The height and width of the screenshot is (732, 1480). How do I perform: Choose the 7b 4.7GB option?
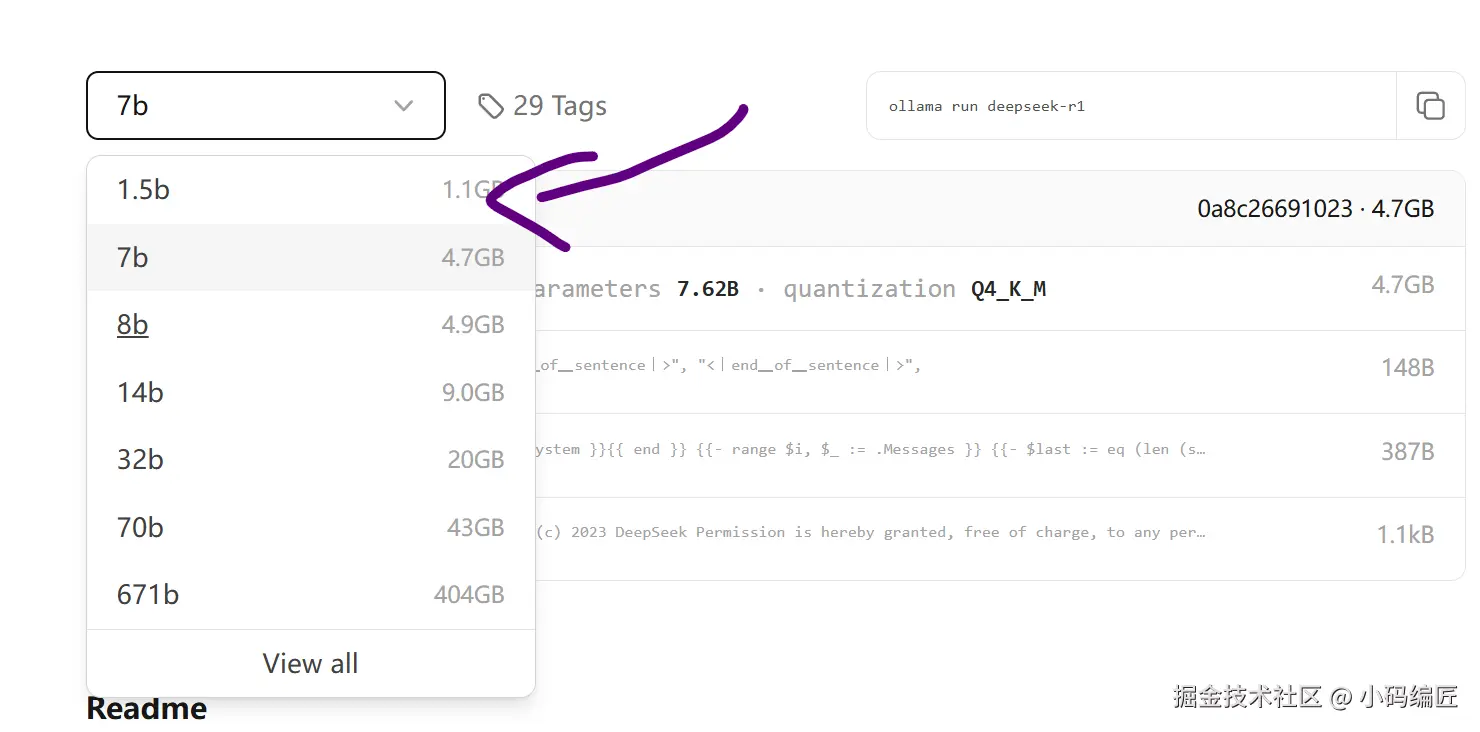(x=310, y=258)
